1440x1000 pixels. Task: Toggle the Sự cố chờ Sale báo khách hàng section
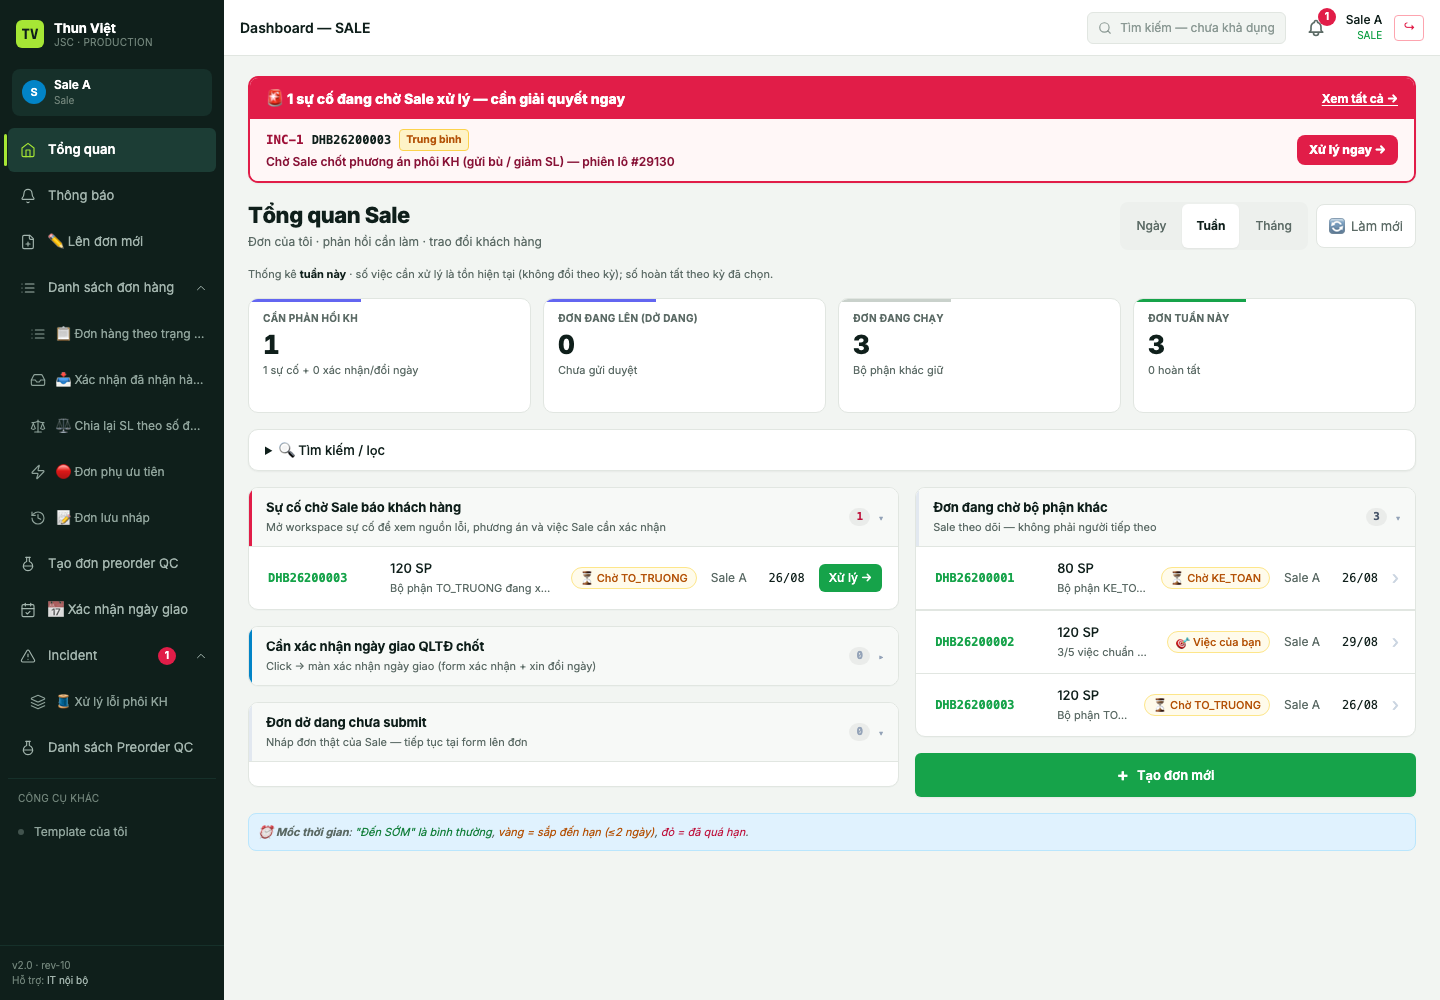[x=573, y=517]
